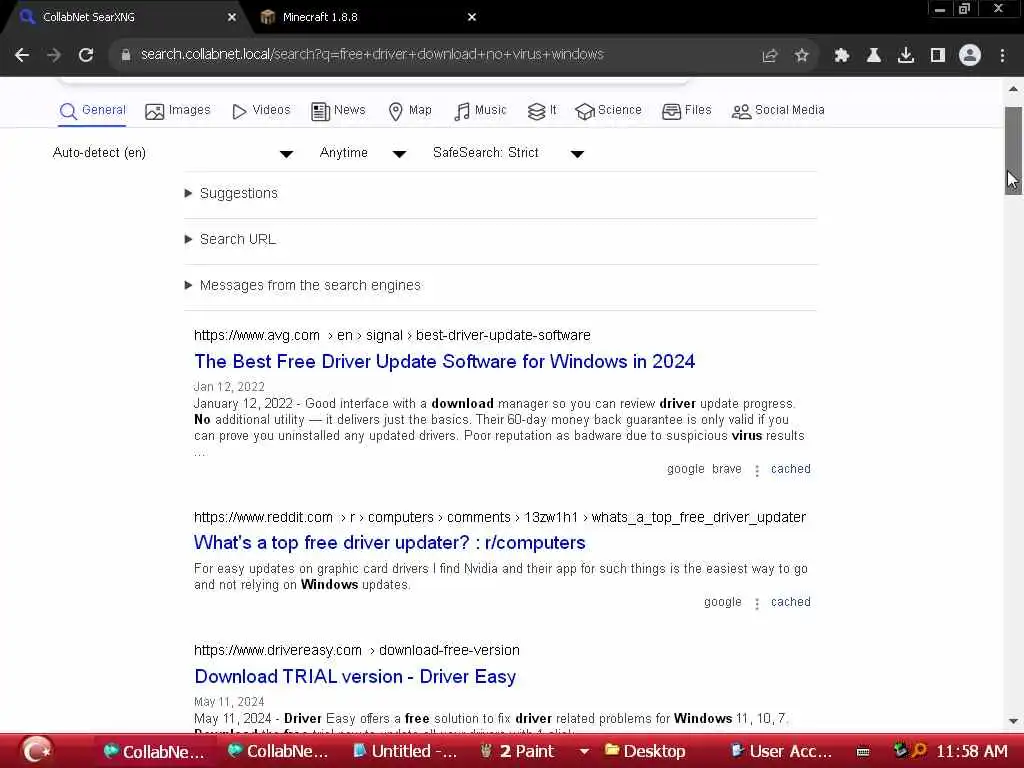
Task: Click the browser forward arrow
Action: (54, 55)
